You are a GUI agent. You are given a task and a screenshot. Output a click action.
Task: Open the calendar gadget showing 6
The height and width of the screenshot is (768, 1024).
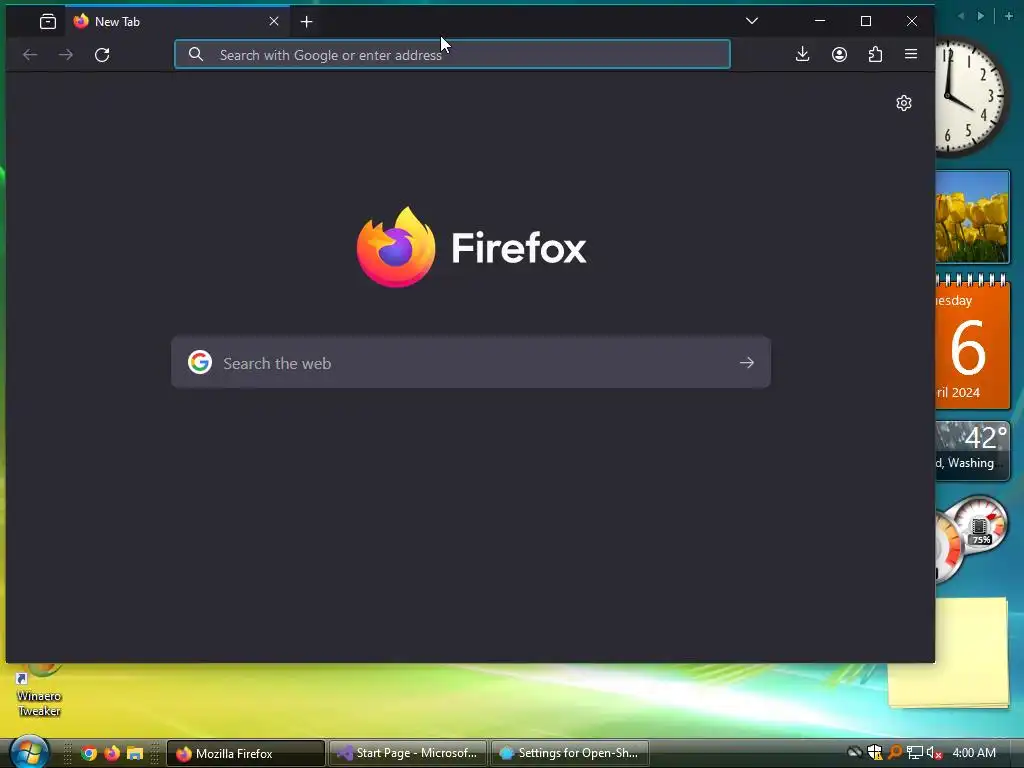(972, 344)
